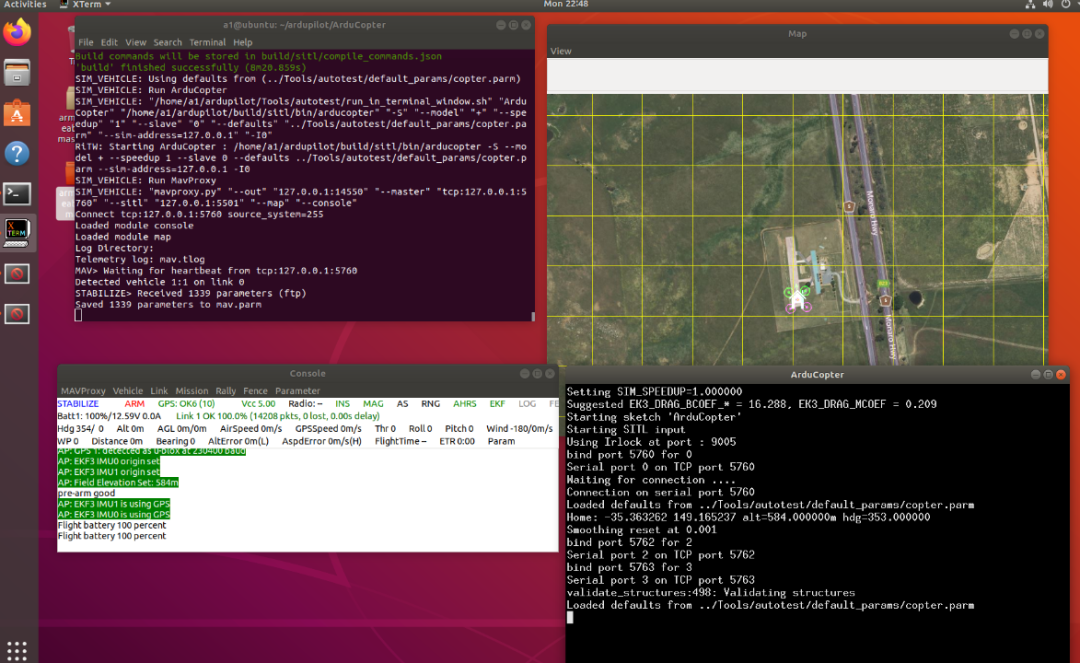Viewport: 1080px width, 663px height.
Task: Click the terminal window scrollbar
Action: point(532,317)
